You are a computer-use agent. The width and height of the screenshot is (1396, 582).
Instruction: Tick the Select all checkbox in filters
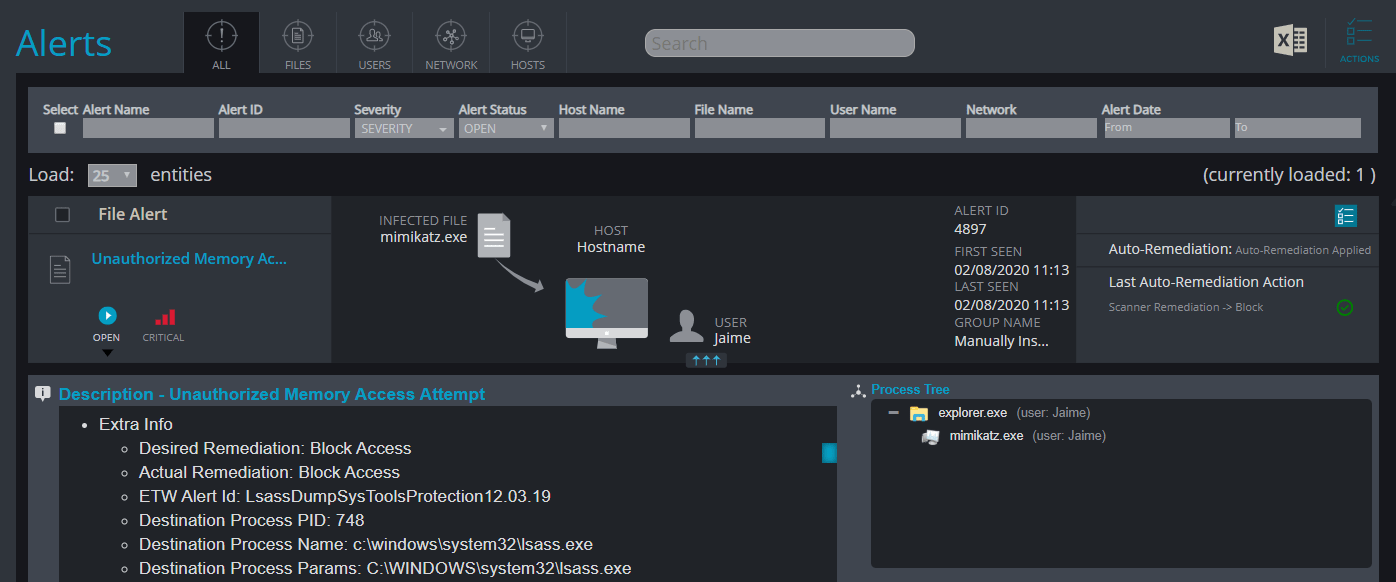(60, 128)
